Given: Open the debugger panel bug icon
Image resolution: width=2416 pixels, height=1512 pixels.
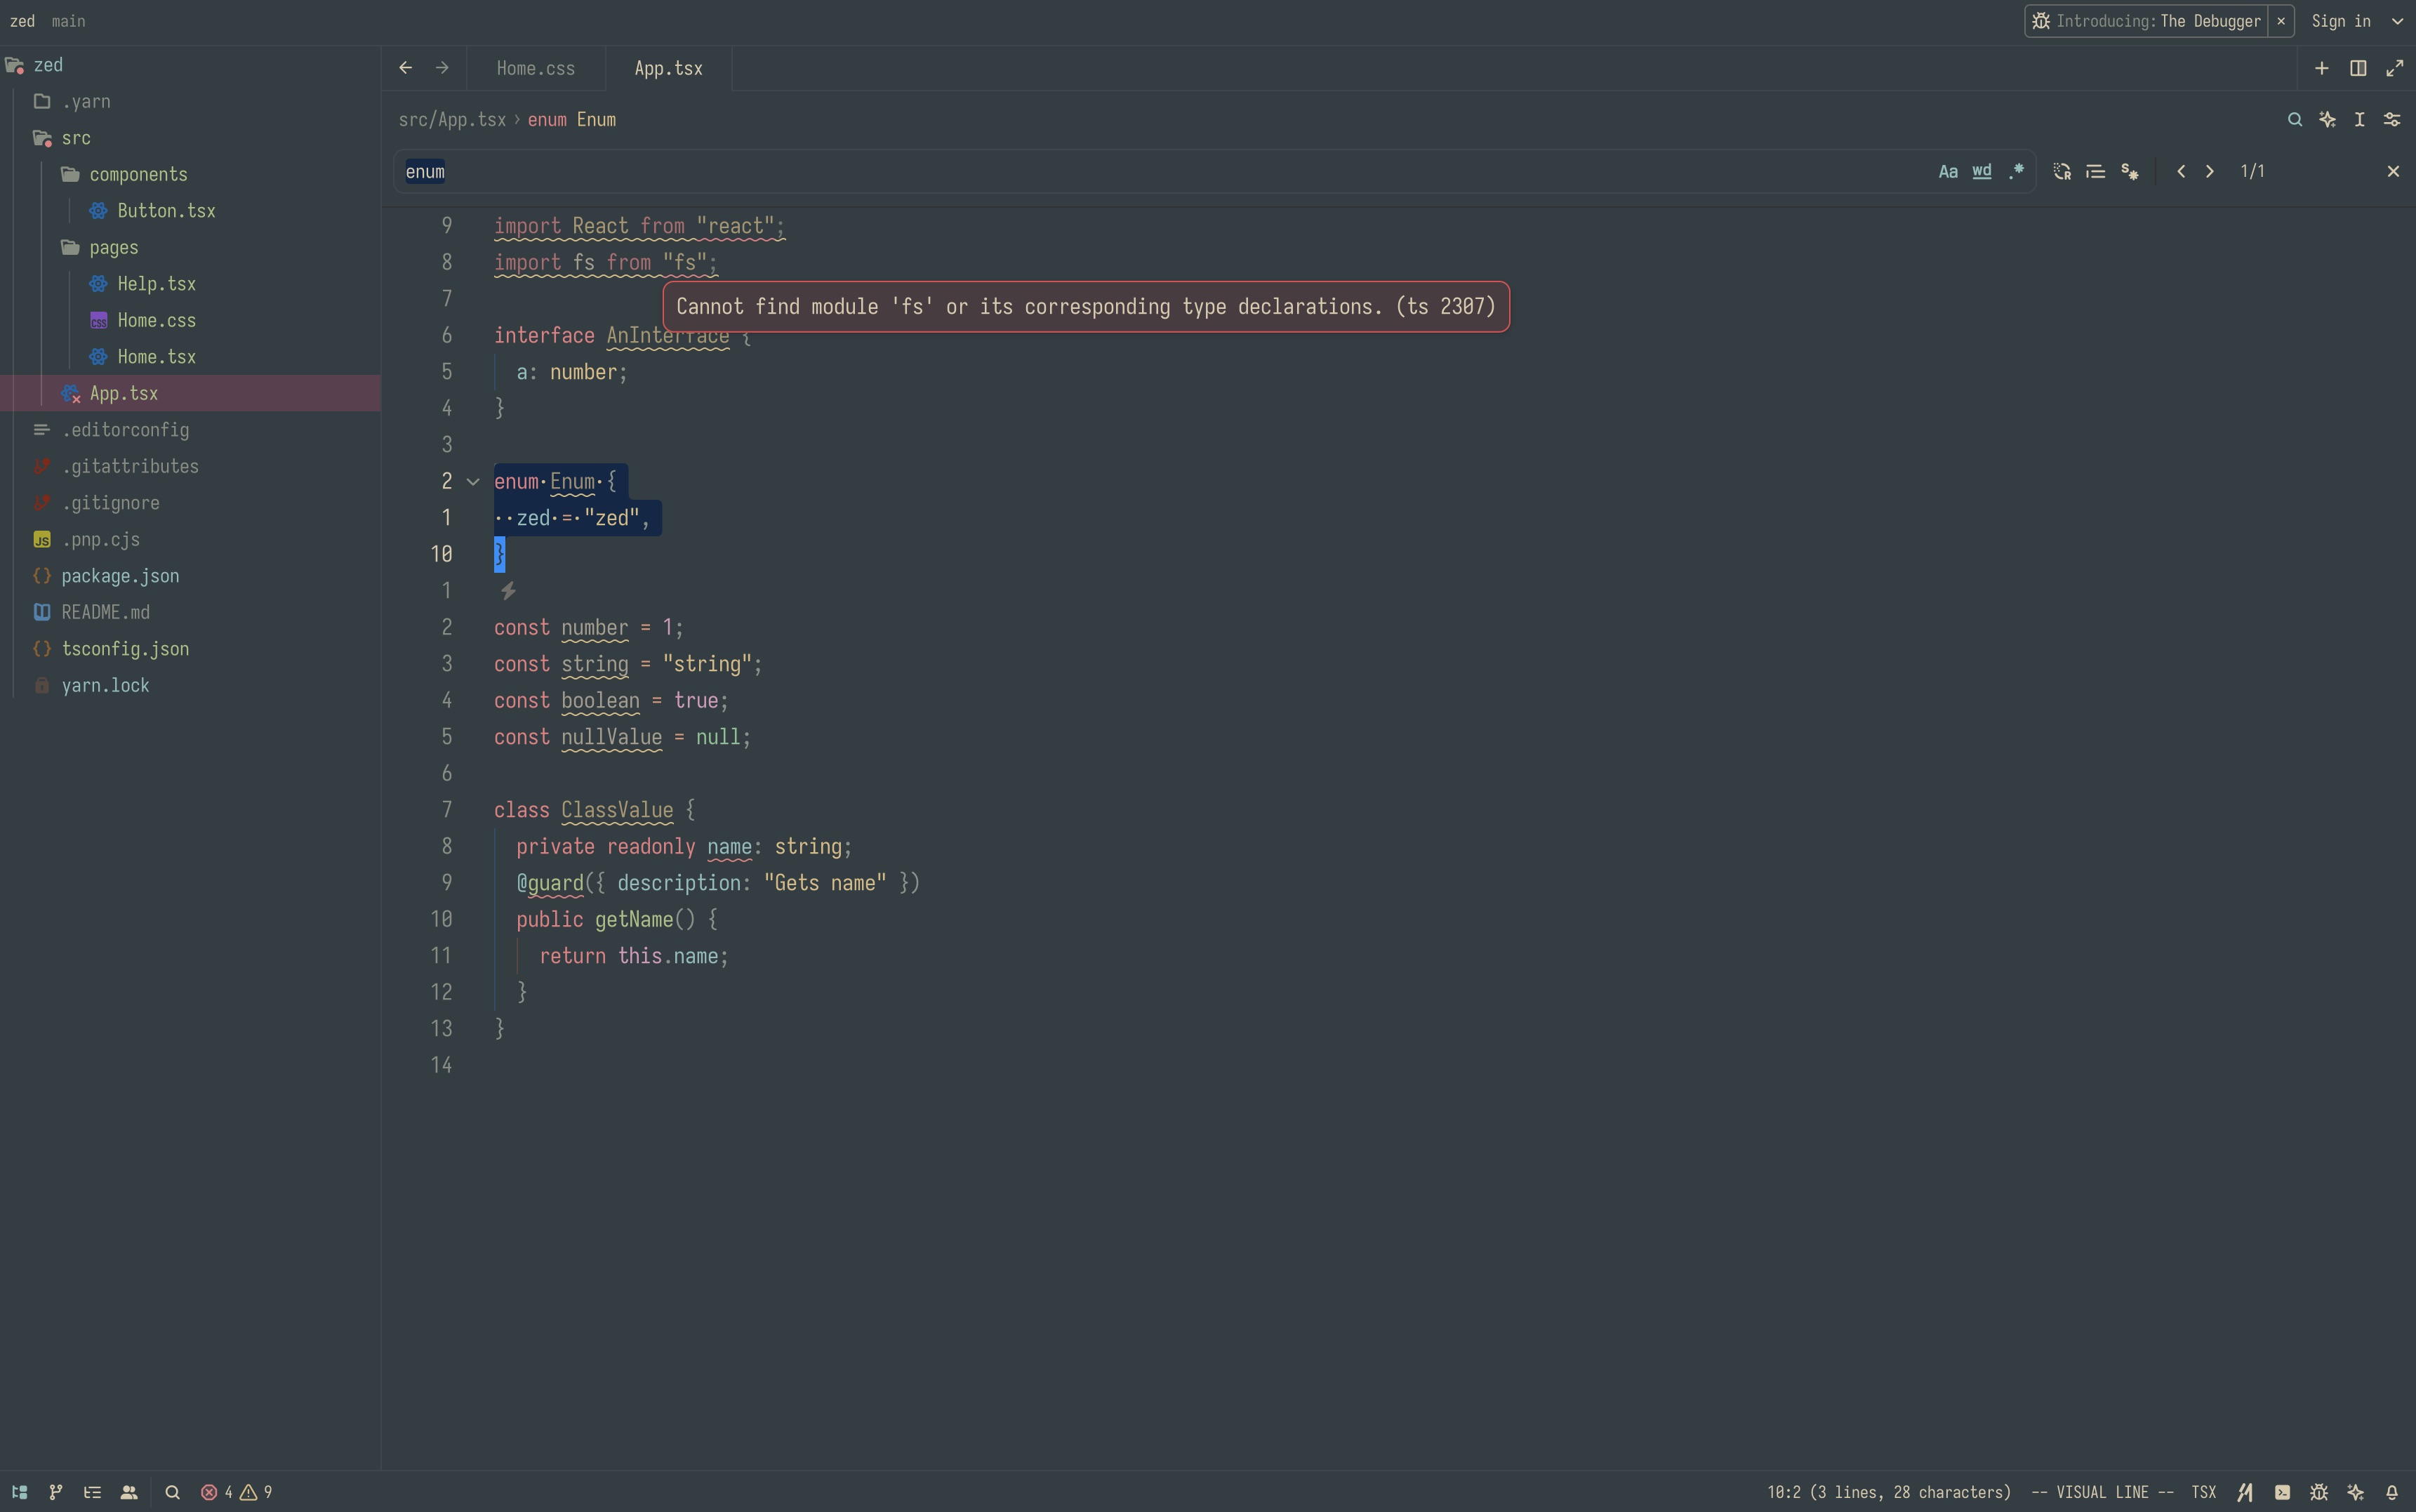Looking at the screenshot, I should coord(2319,1492).
